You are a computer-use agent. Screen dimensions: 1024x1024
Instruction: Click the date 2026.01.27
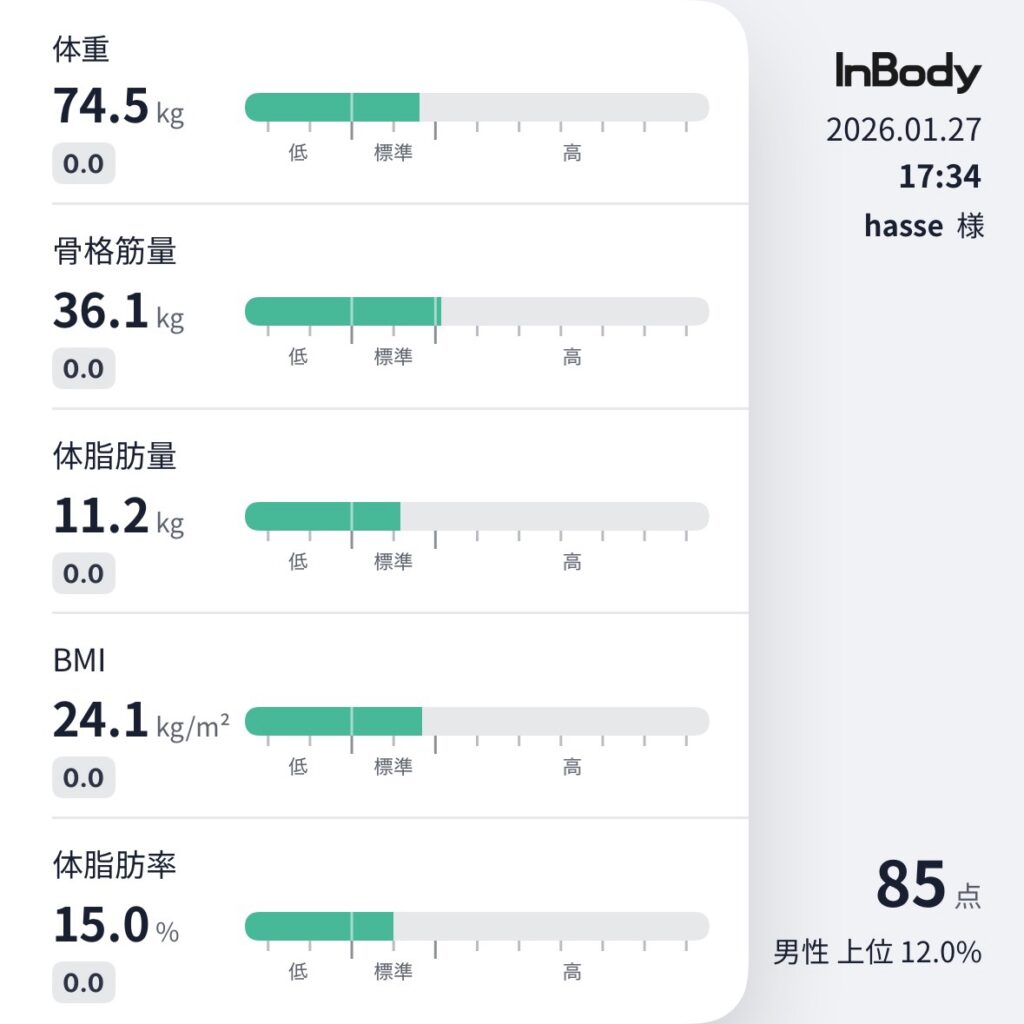point(903,130)
